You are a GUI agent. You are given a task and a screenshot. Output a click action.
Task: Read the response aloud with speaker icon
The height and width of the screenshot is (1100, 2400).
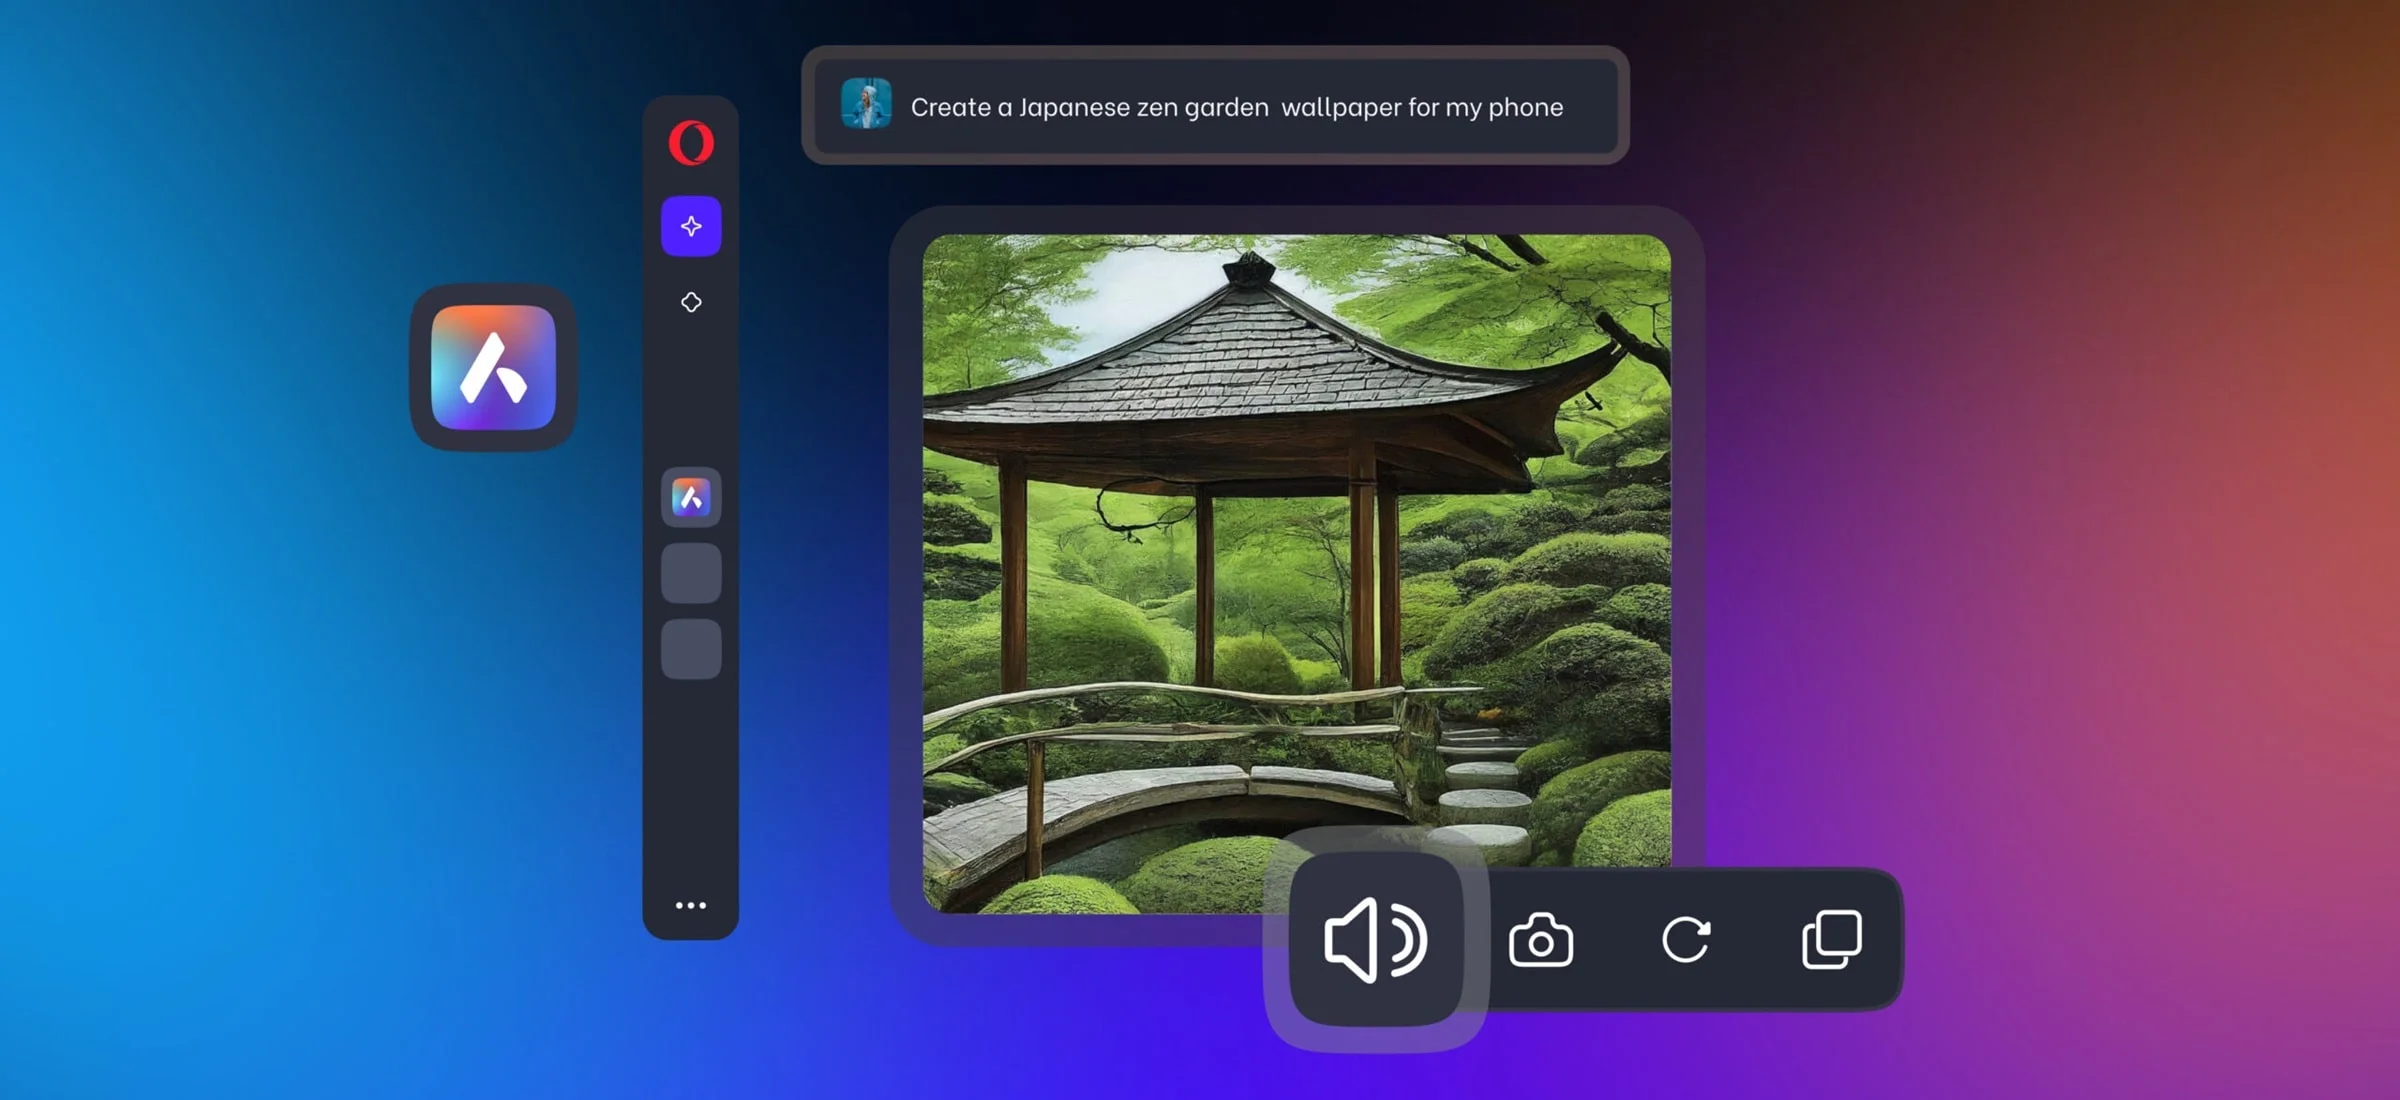pyautogui.click(x=1376, y=940)
